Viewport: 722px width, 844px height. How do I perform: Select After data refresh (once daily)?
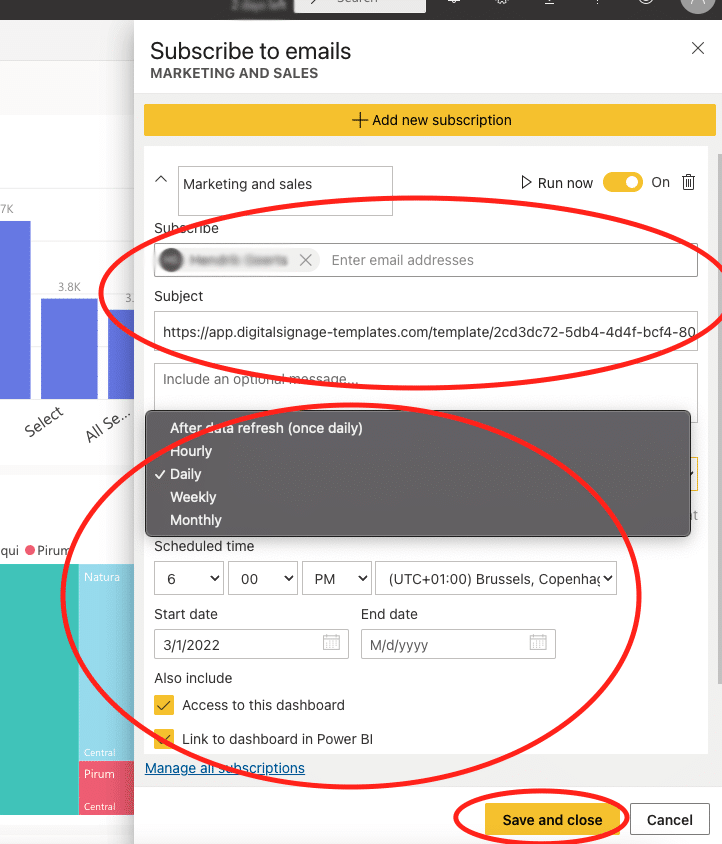click(418, 428)
